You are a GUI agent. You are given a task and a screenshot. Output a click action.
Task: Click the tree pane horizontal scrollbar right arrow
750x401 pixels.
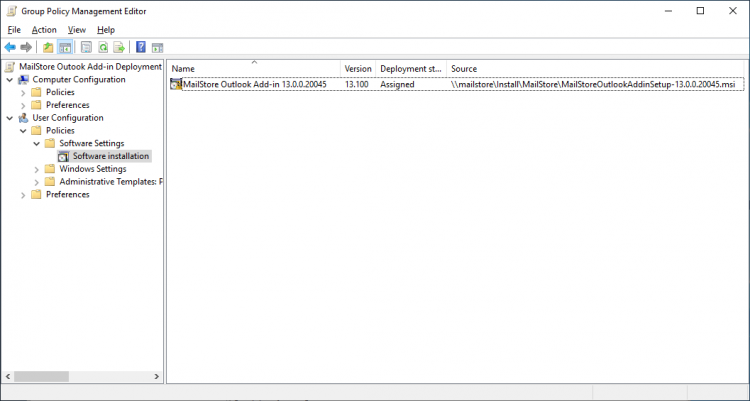[x=156, y=377]
